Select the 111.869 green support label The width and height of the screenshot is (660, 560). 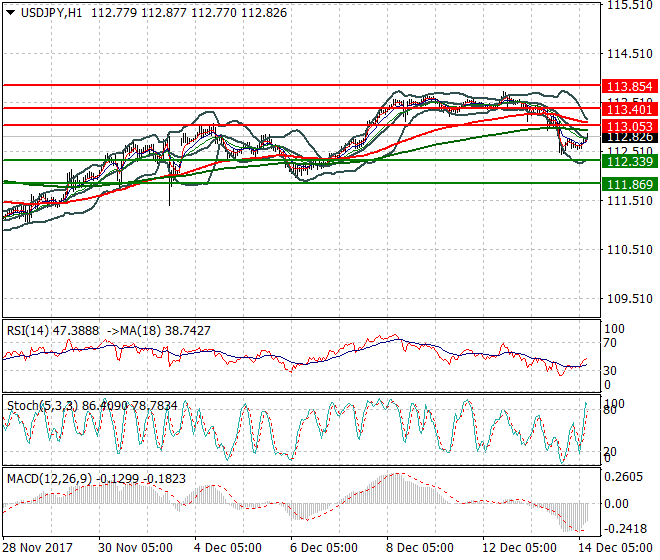tap(630, 184)
